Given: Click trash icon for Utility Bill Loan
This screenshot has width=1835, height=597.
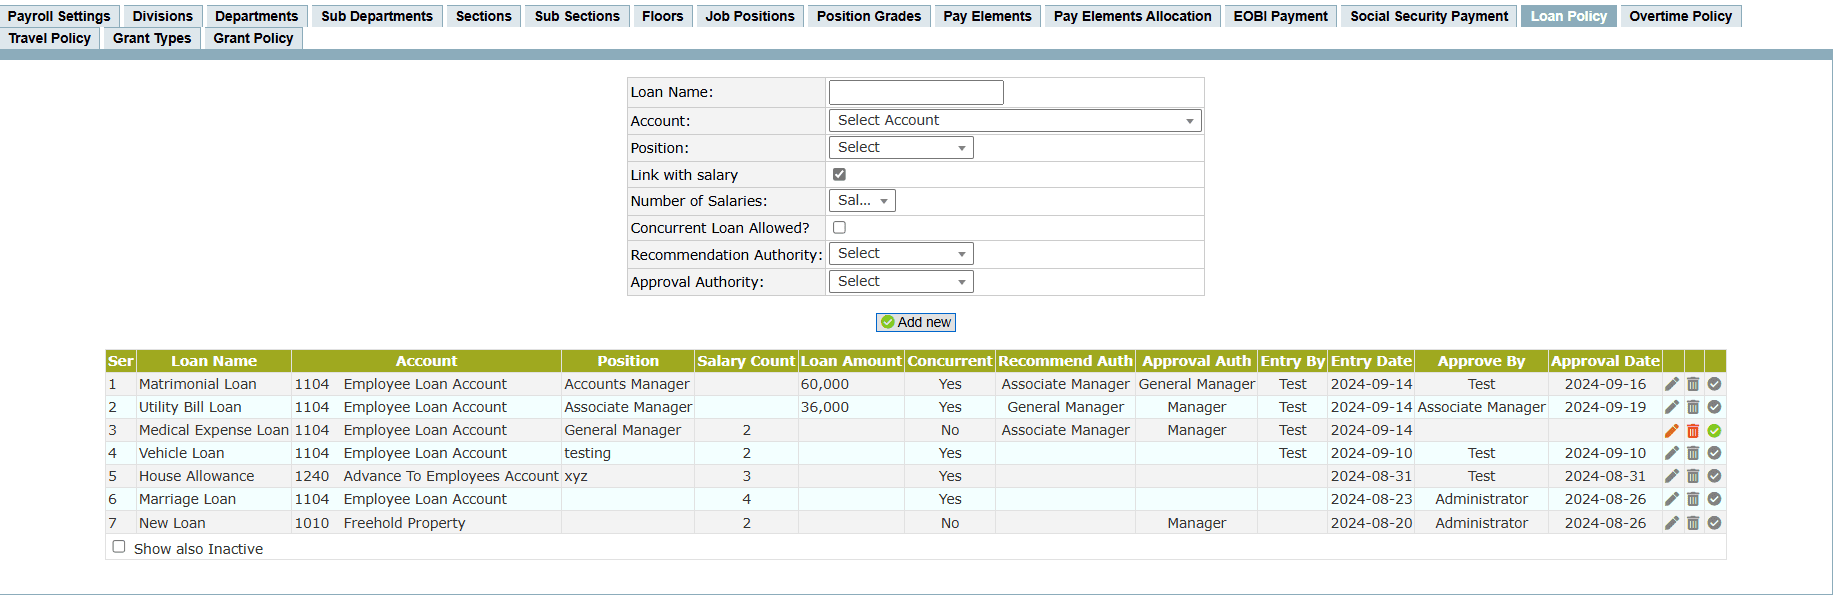Looking at the screenshot, I should (1693, 407).
